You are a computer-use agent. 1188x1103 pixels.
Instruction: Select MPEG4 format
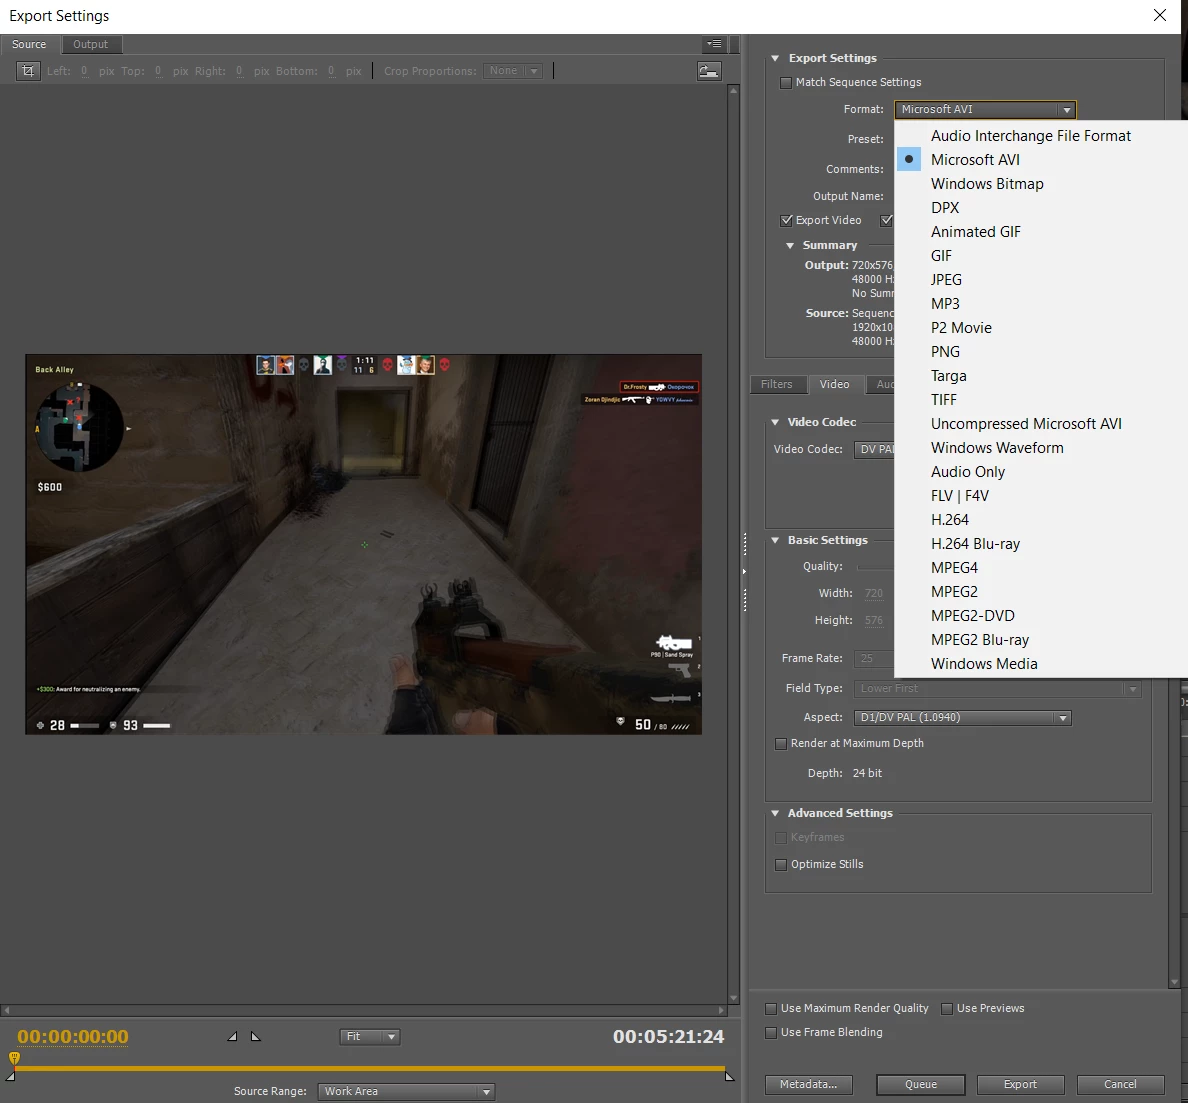(954, 567)
